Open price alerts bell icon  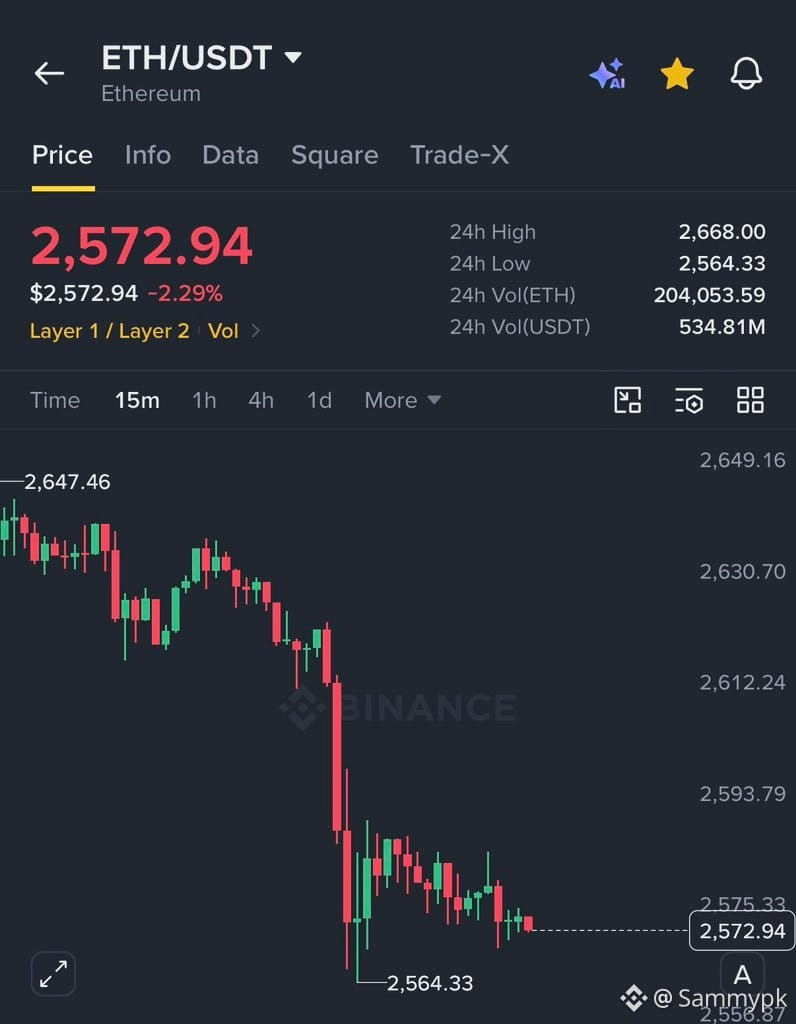coord(746,73)
